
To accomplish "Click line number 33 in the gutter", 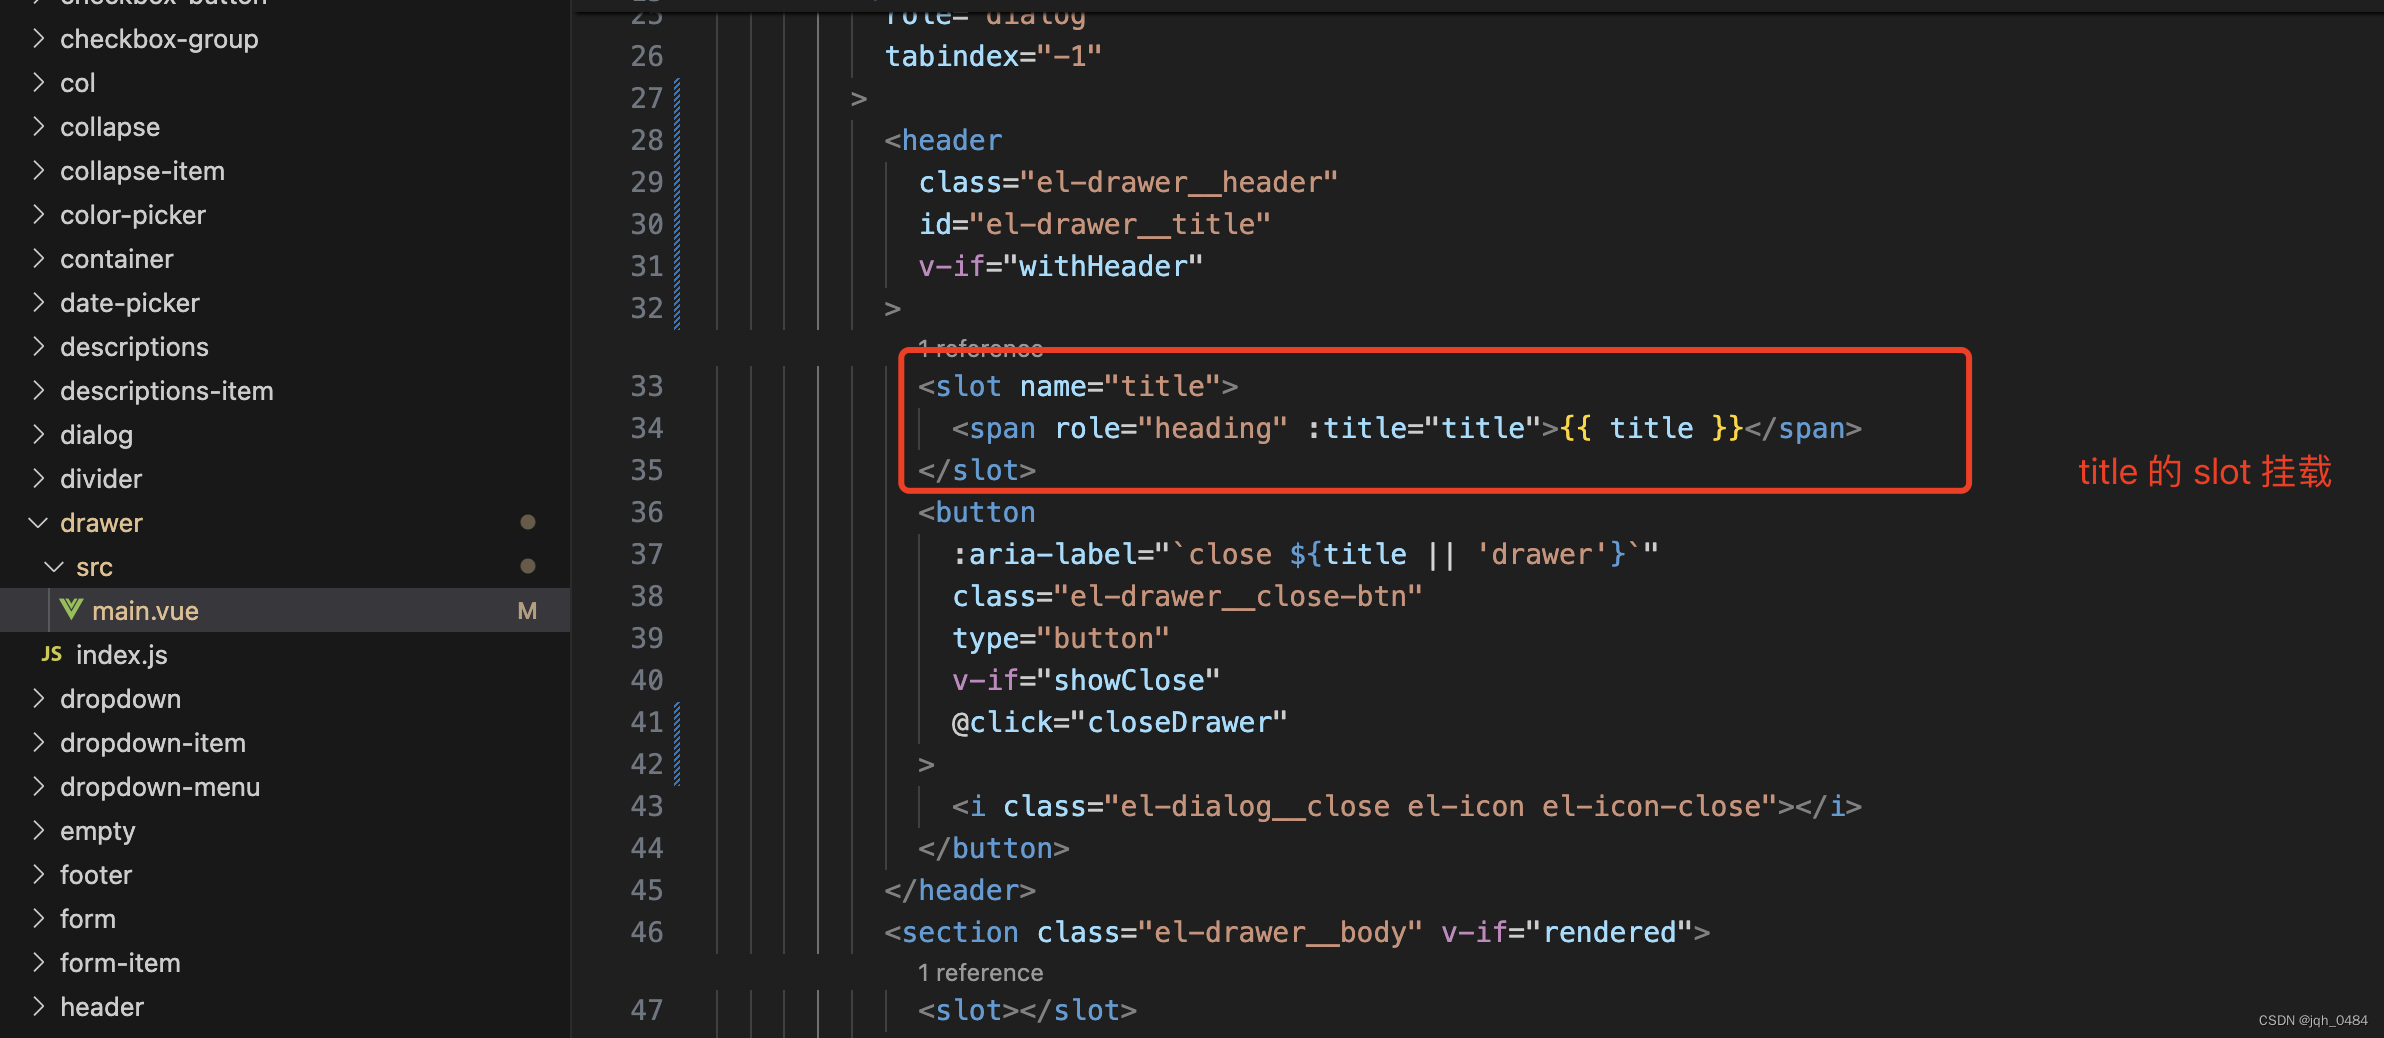I will (647, 386).
